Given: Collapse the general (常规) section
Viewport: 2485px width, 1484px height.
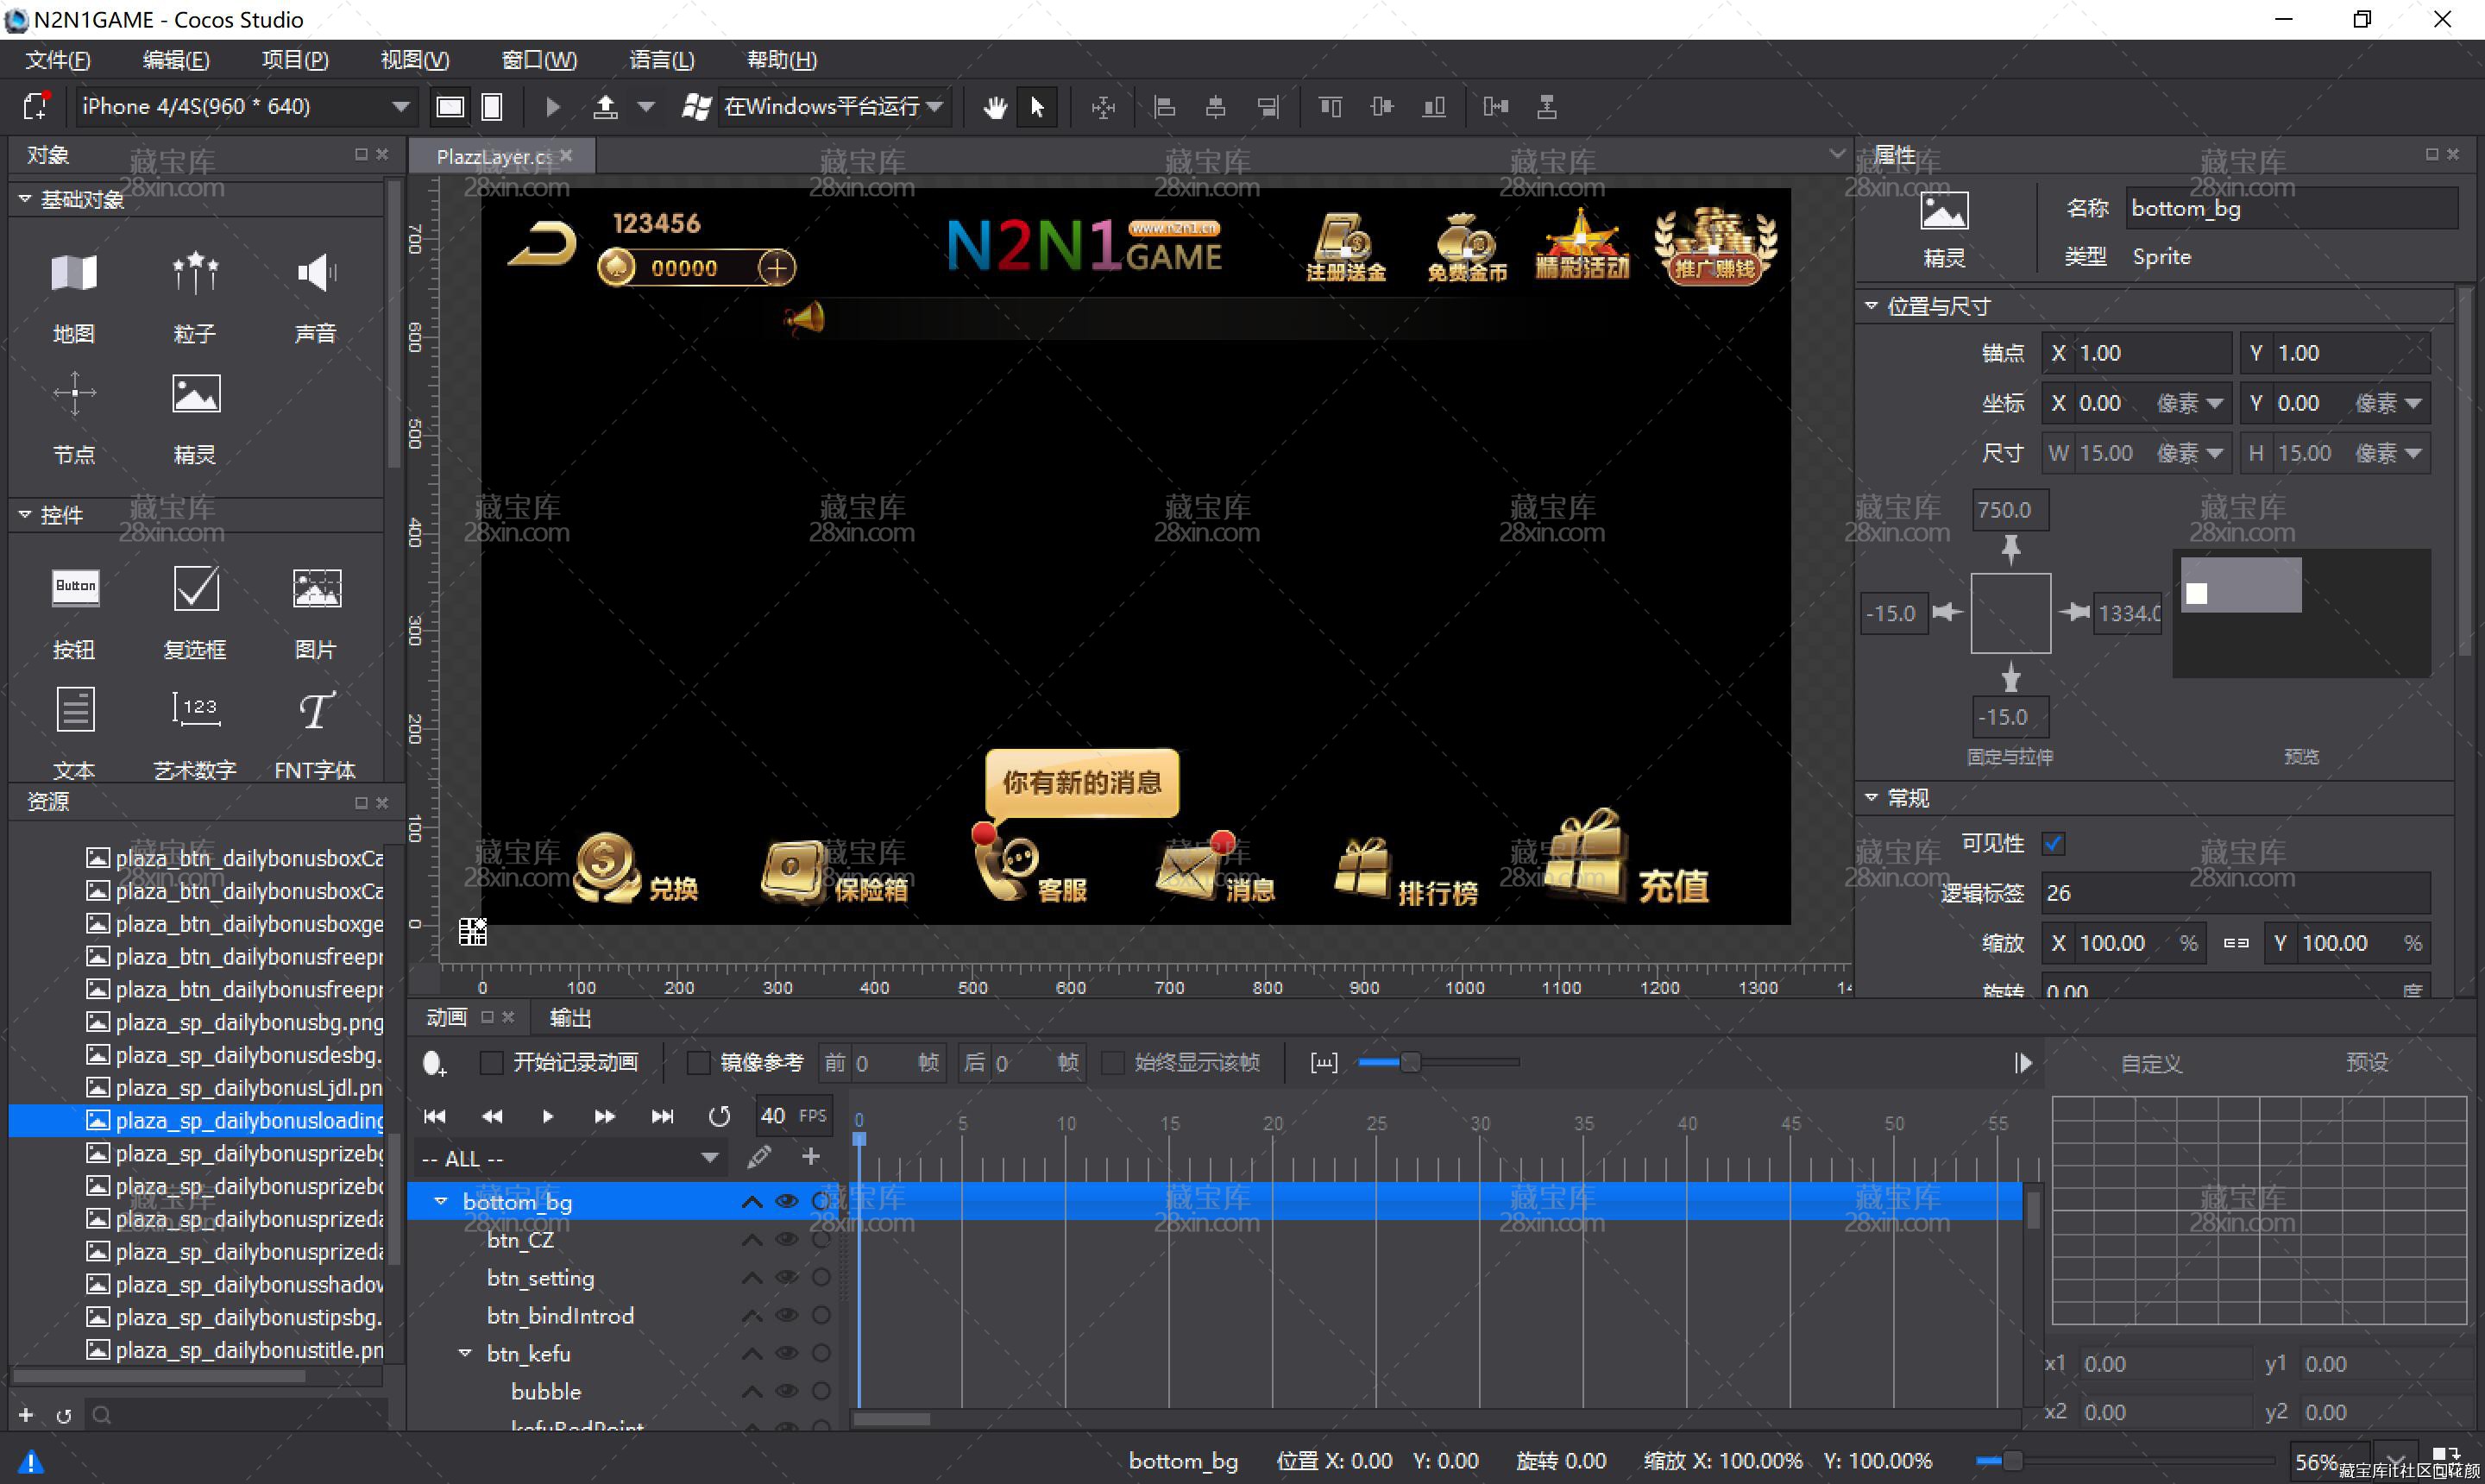Looking at the screenshot, I should pos(1871,797).
